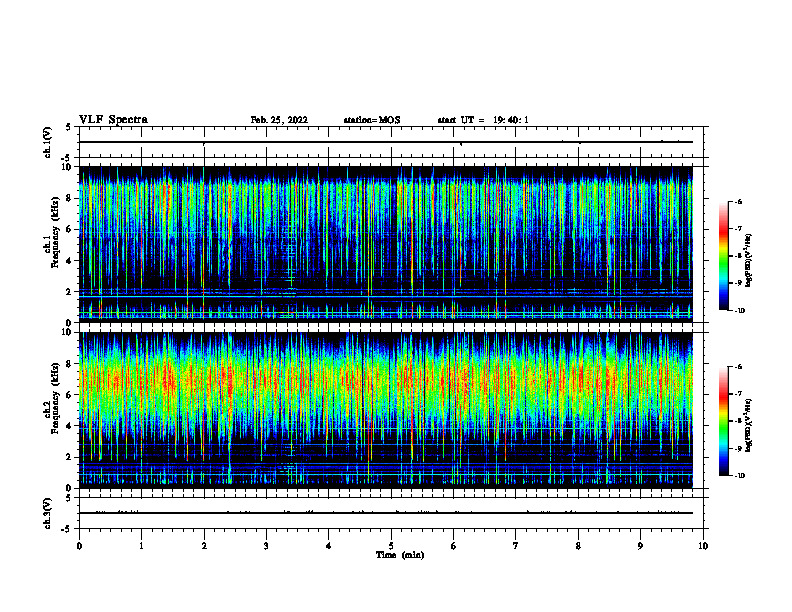
Task: Click the ch.1 spectrogram color bar
Action: click(x=724, y=256)
